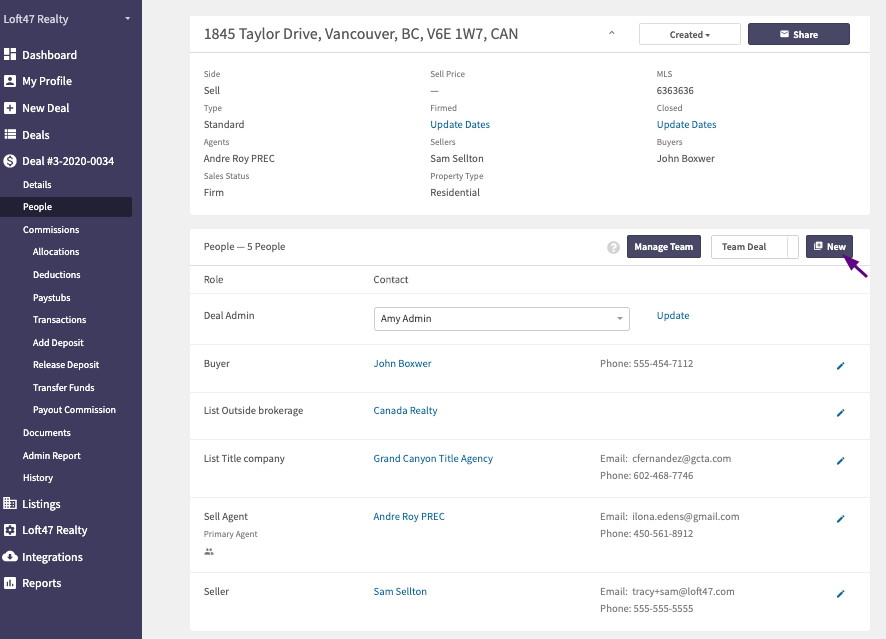Click the team members icon under Primary Agent
886x639 pixels.
coord(209,551)
